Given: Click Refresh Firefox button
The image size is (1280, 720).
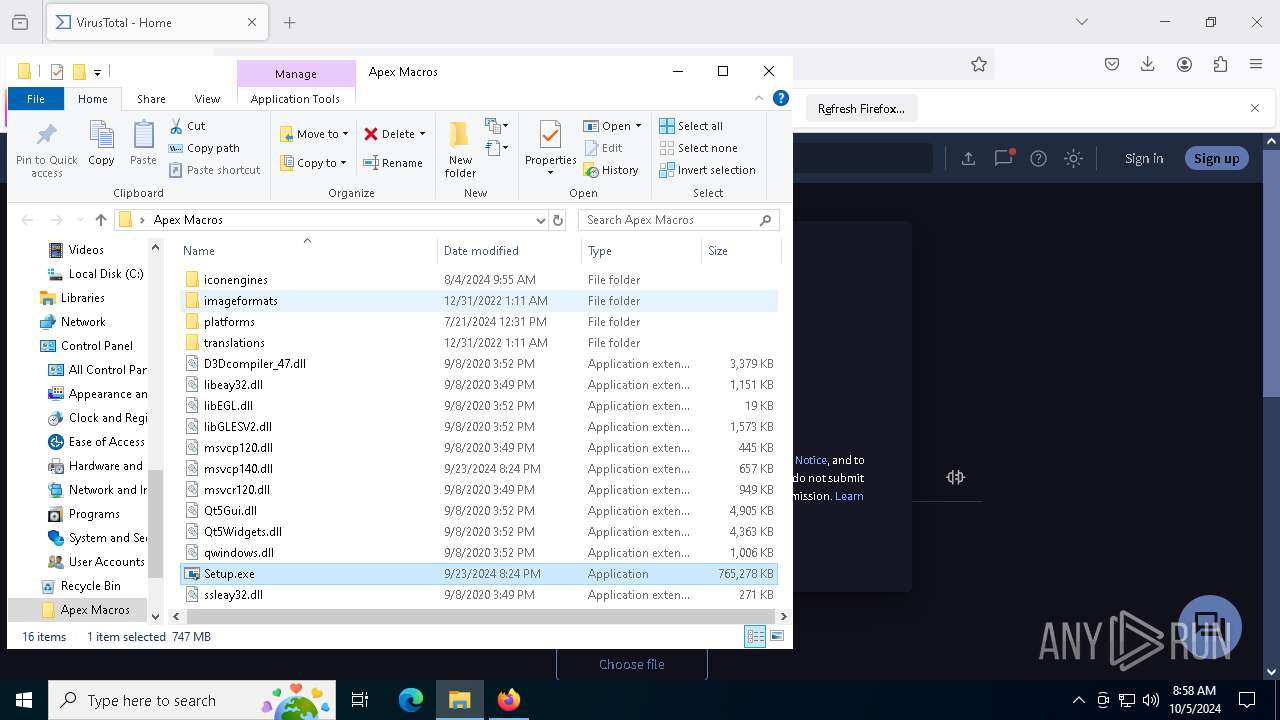Looking at the screenshot, I should [861, 108].
